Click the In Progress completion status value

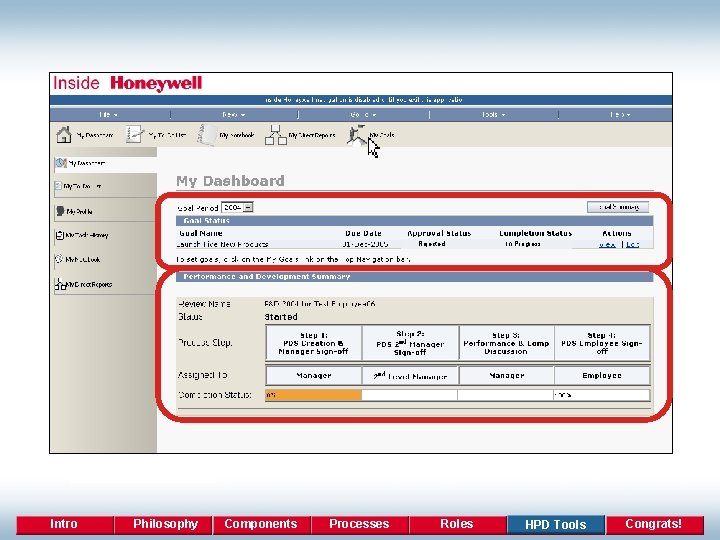point(523,244)
